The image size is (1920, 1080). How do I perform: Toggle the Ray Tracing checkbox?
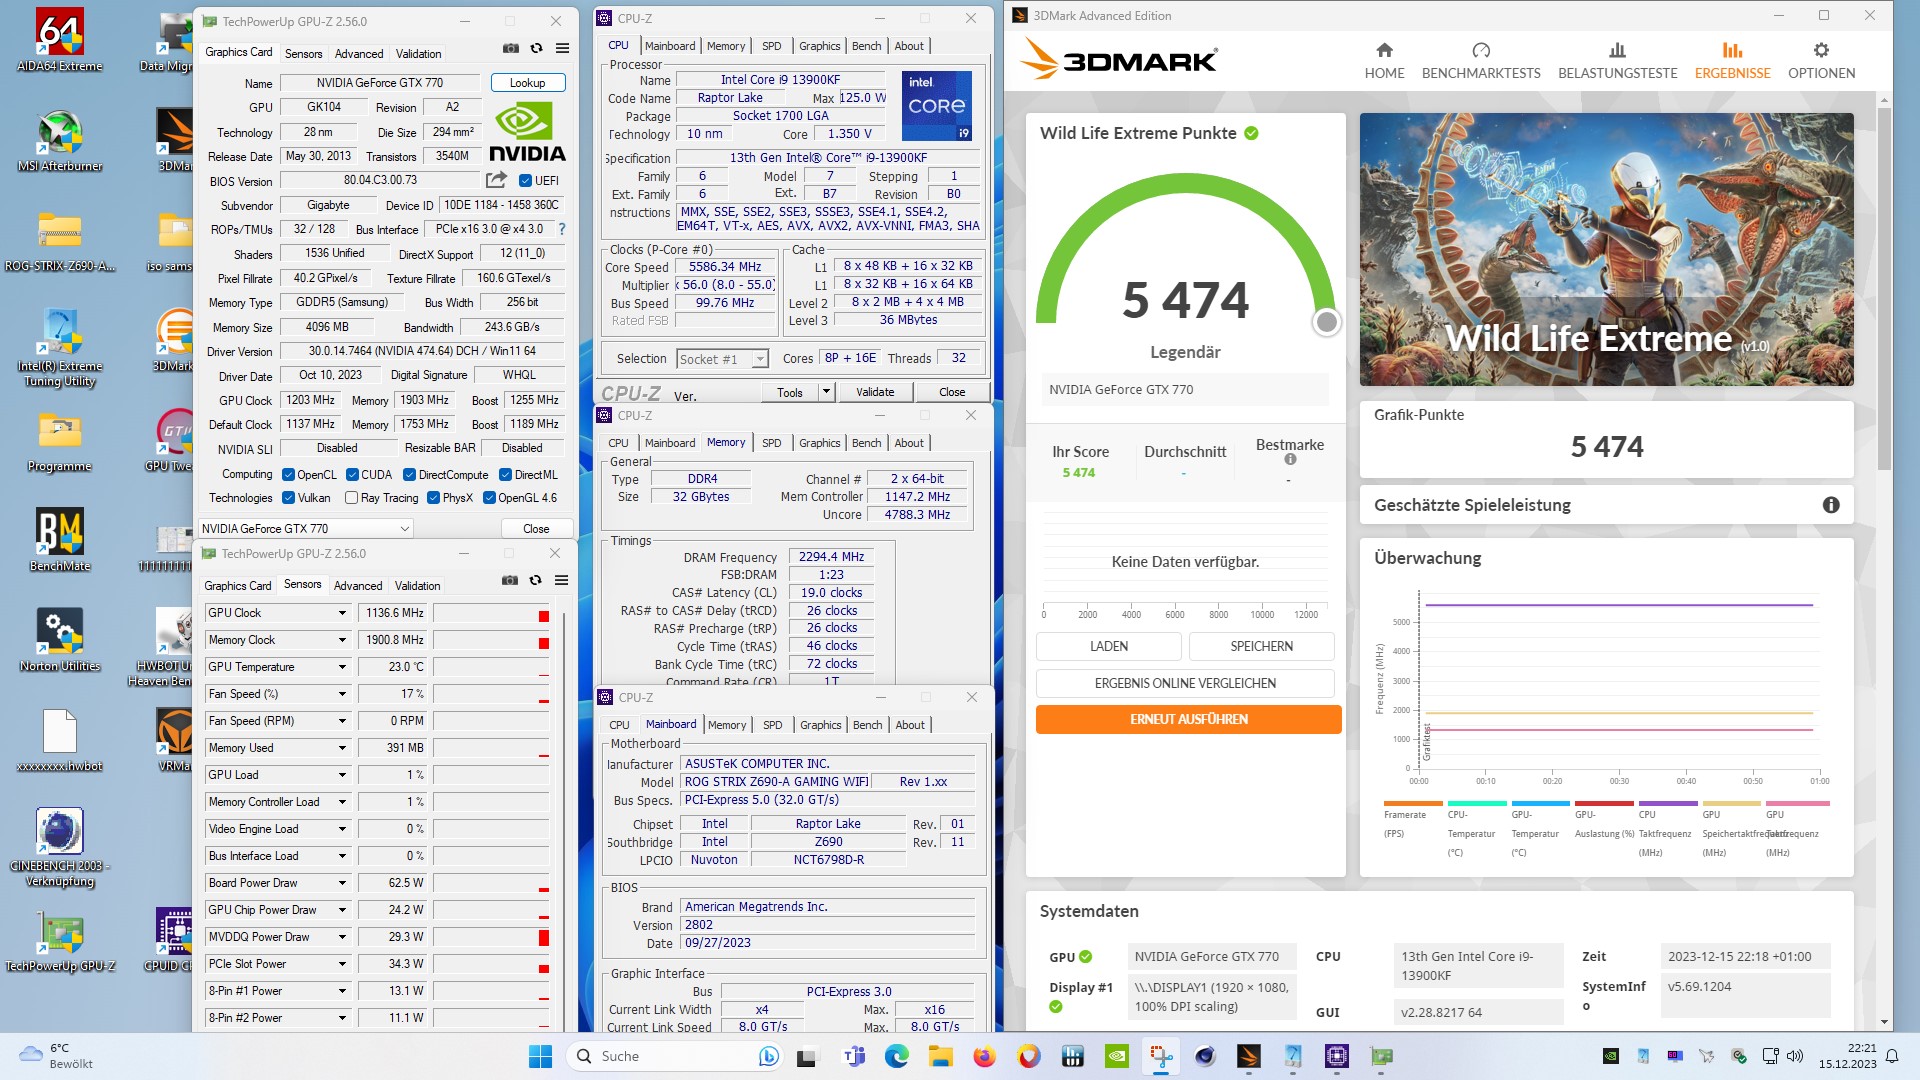[351, 498]
